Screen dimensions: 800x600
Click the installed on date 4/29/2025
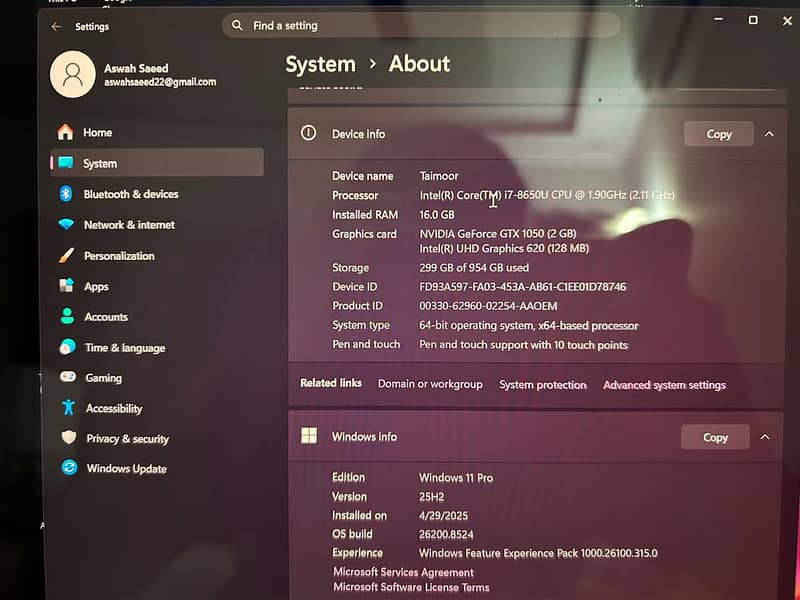[x=443, y=516]
